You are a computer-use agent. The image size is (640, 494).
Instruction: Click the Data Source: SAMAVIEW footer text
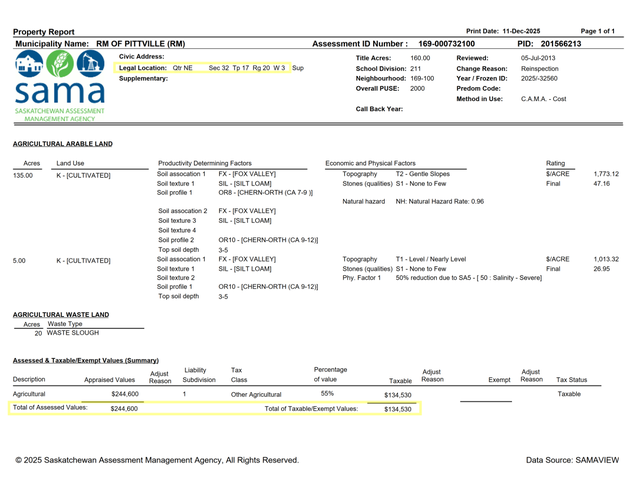point(572,459)
